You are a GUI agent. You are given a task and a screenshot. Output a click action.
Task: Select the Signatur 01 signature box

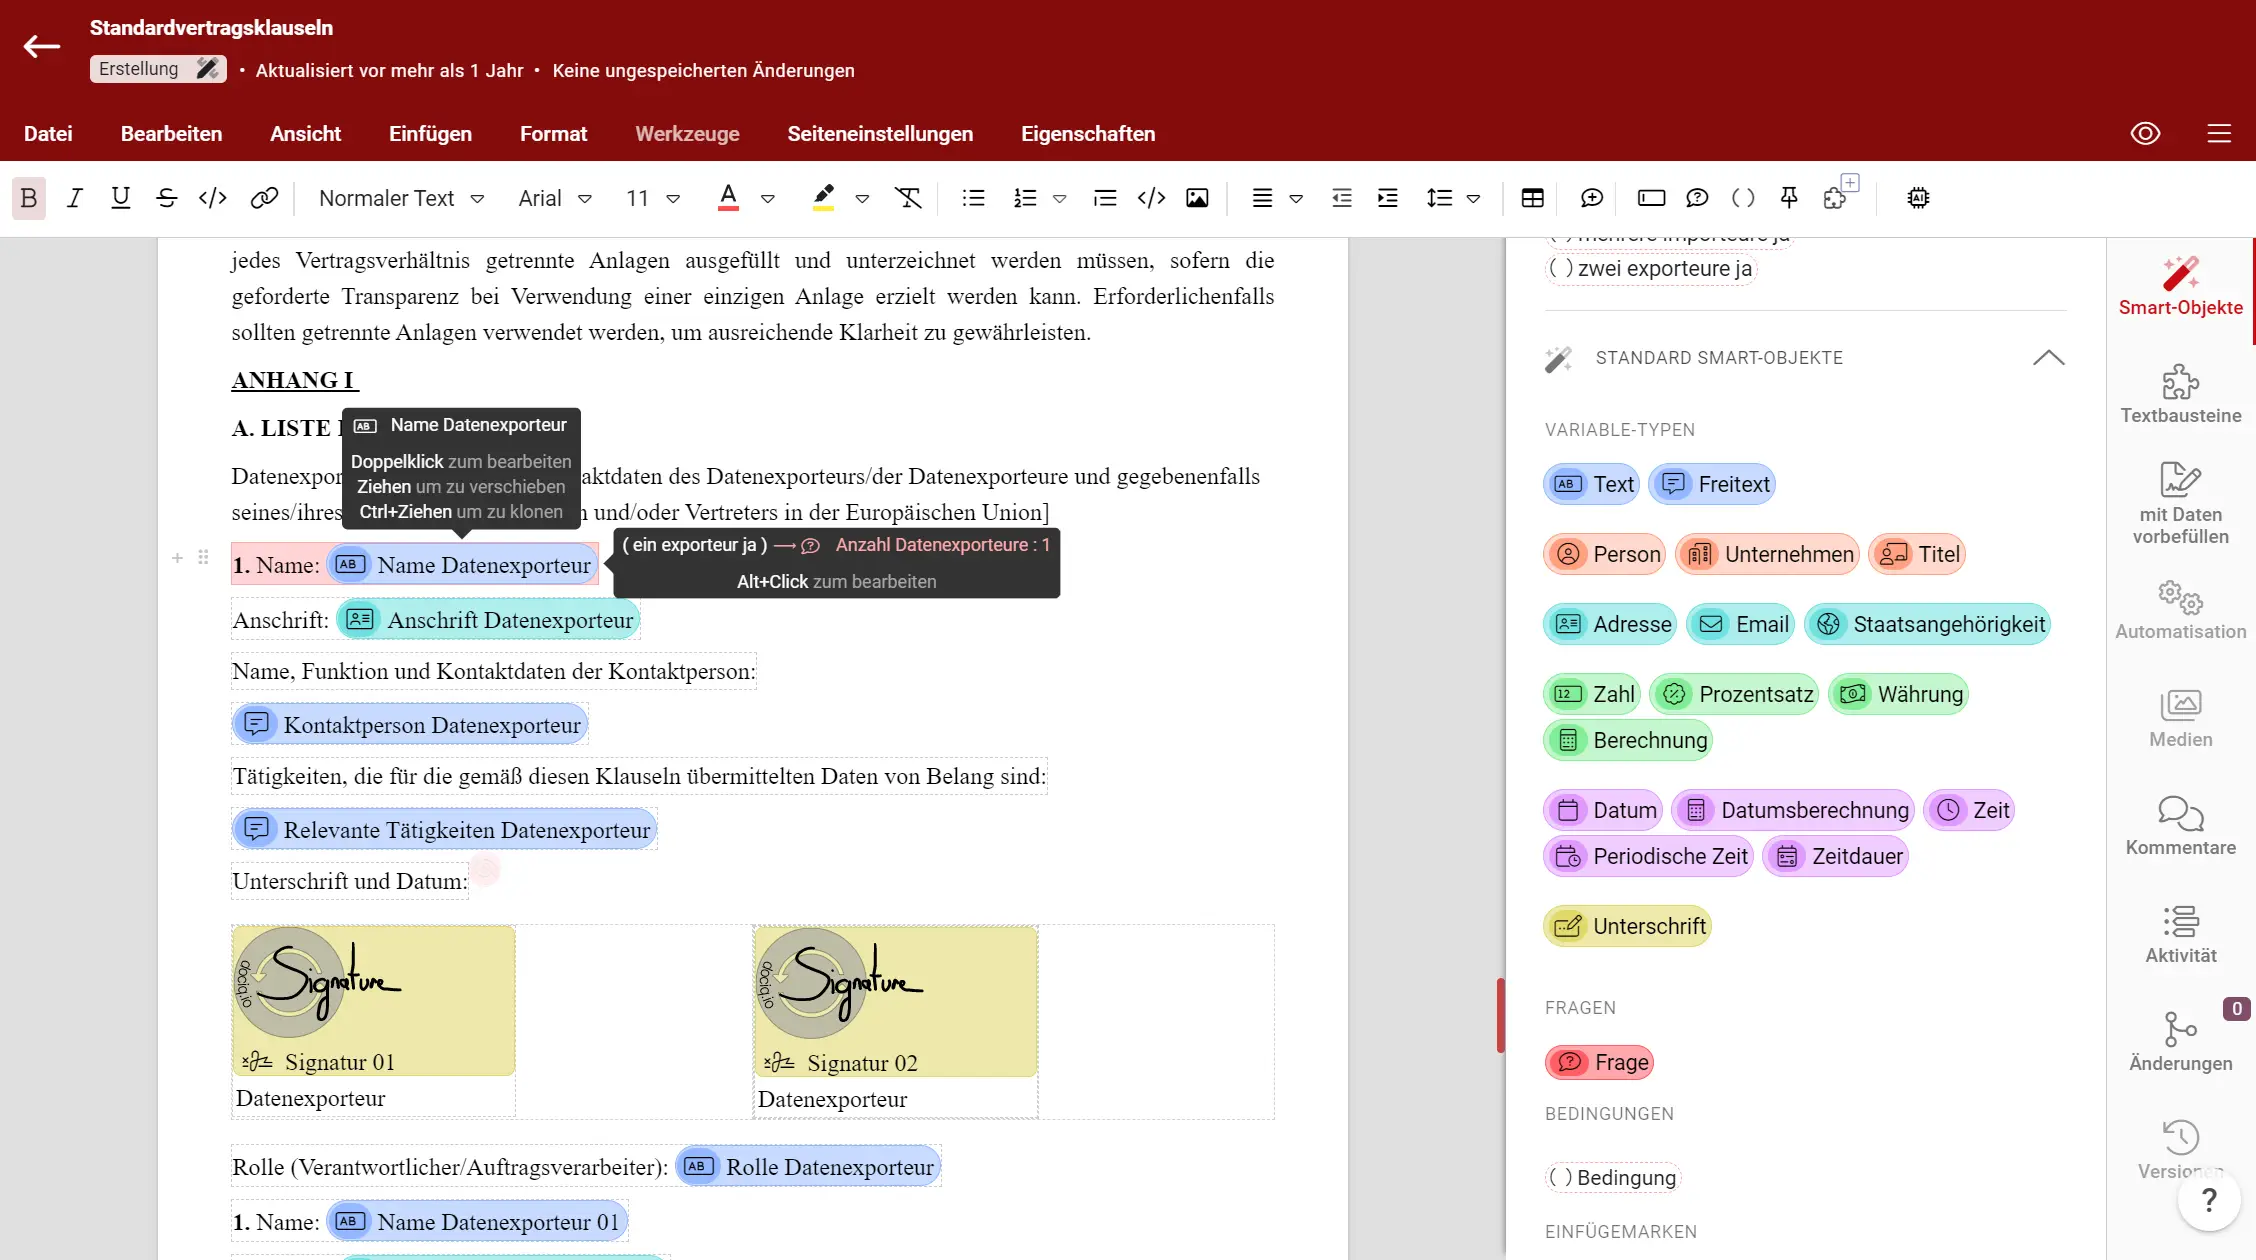[x=374, y=1001]
